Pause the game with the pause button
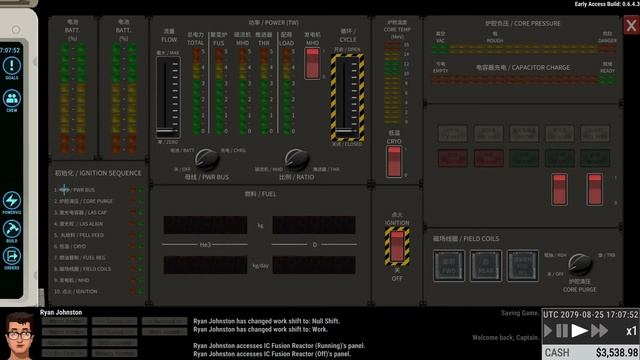 (562, 331)
